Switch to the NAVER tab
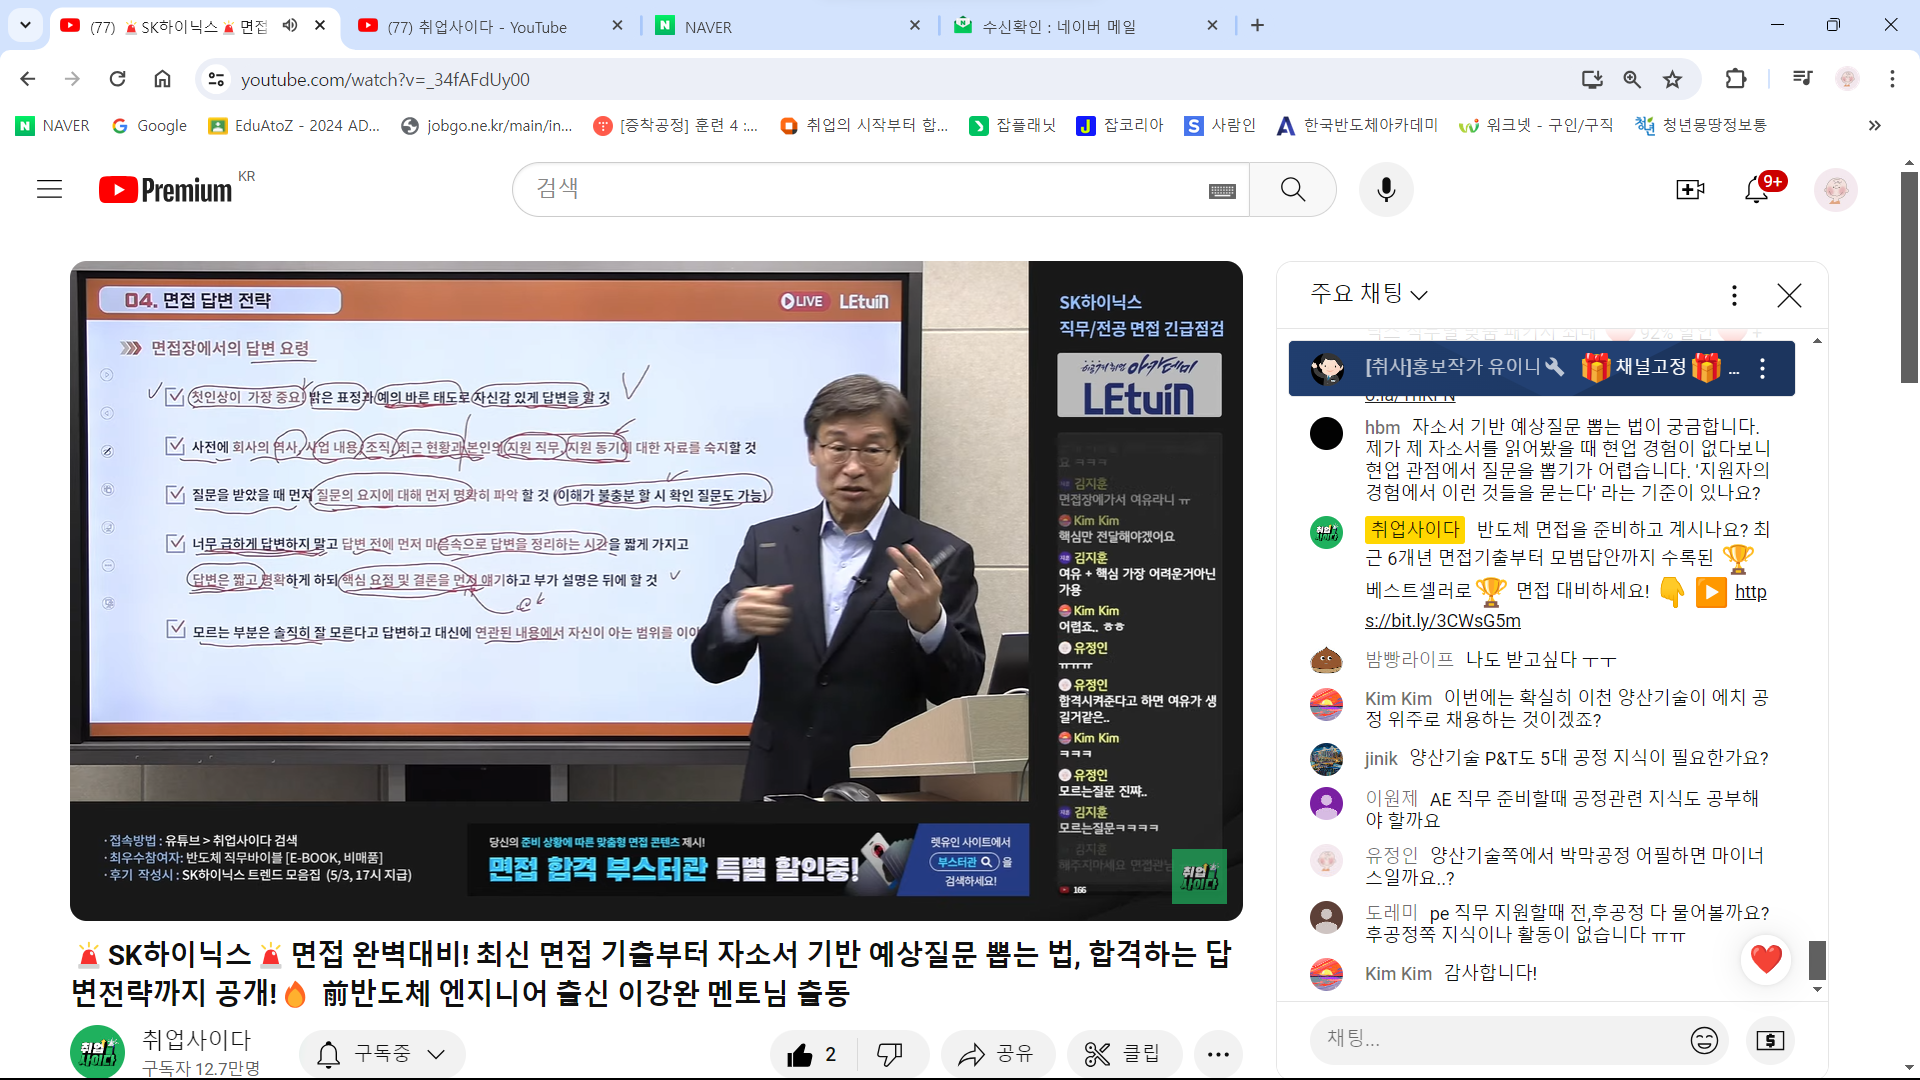Screen dimensions: 1920x1080 pos(788,26)
